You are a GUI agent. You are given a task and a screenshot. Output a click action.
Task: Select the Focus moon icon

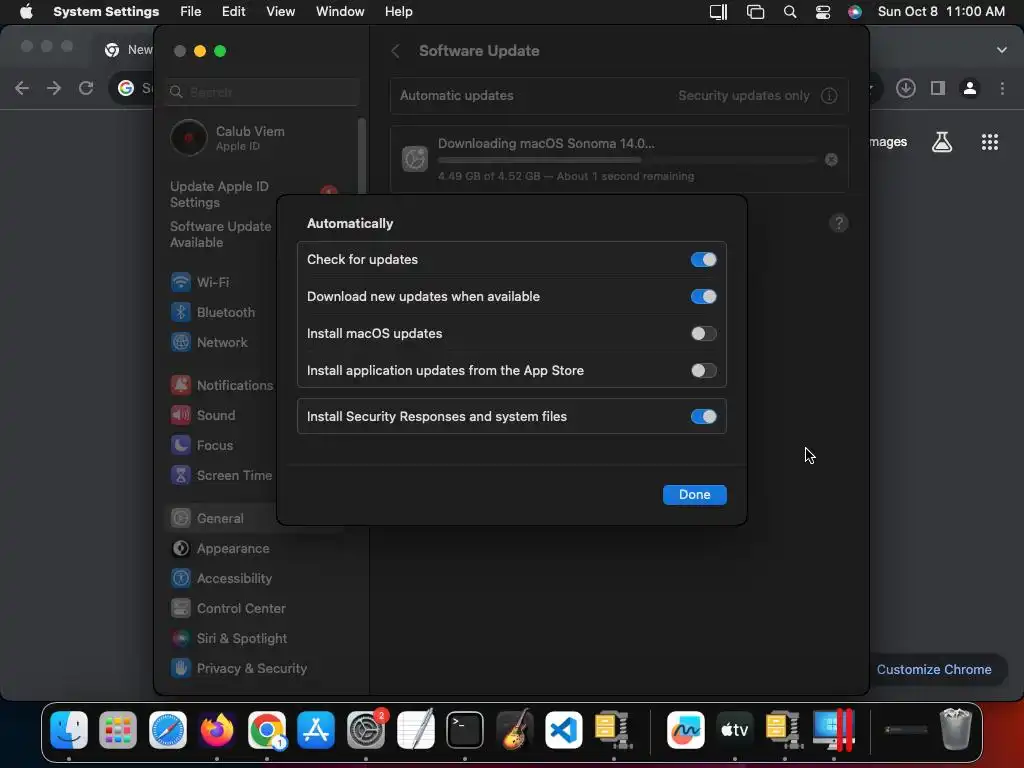(181, 445)
